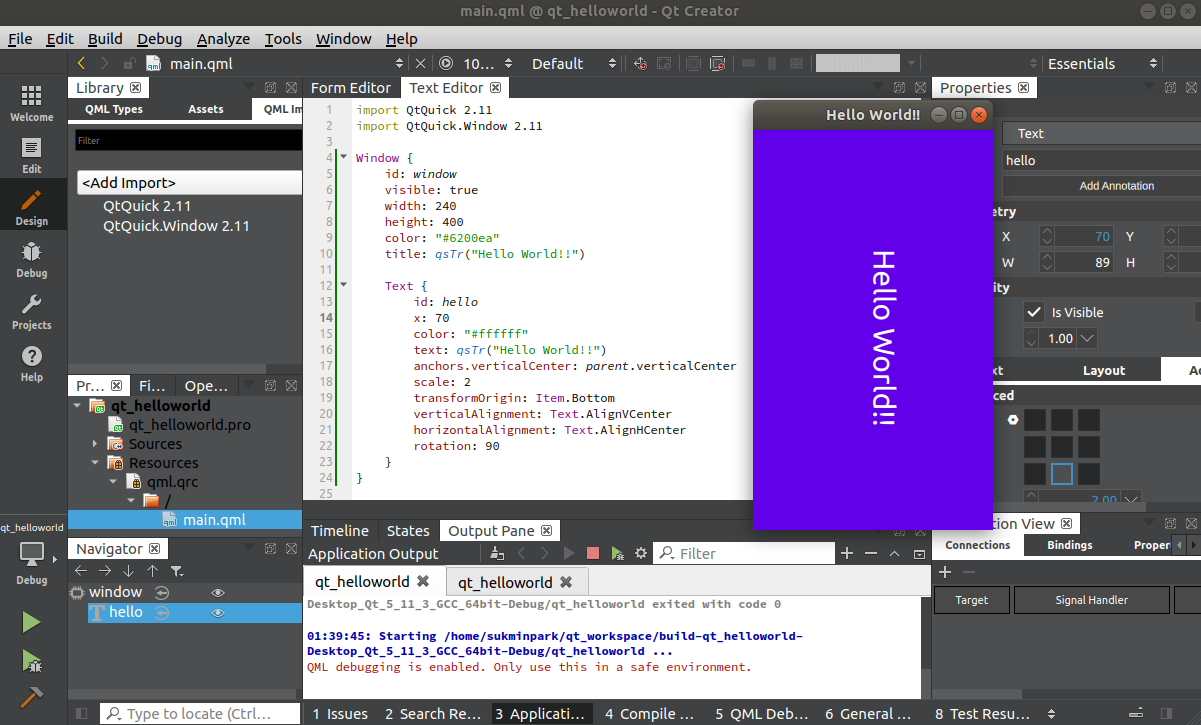Close the main.qml document with X

(420, 63)
